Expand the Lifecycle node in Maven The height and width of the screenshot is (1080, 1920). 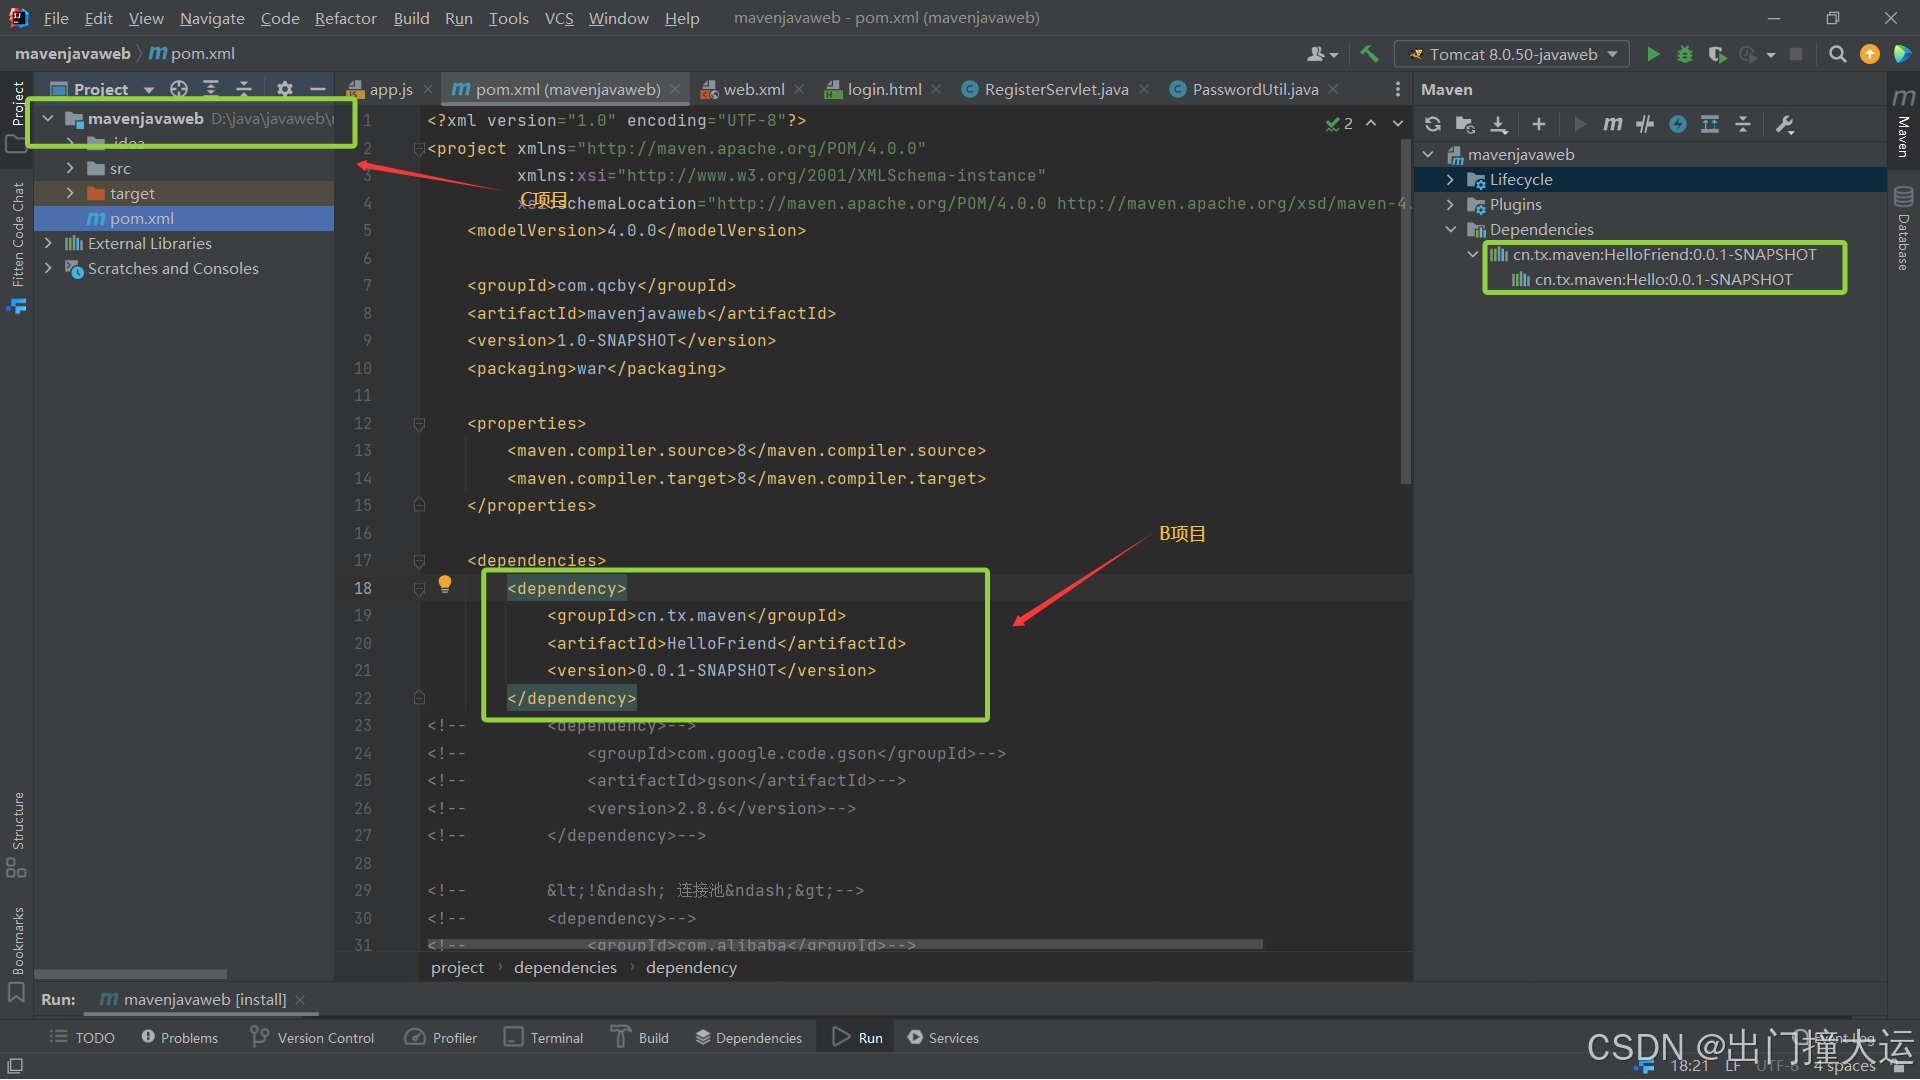click(1450, 180)
